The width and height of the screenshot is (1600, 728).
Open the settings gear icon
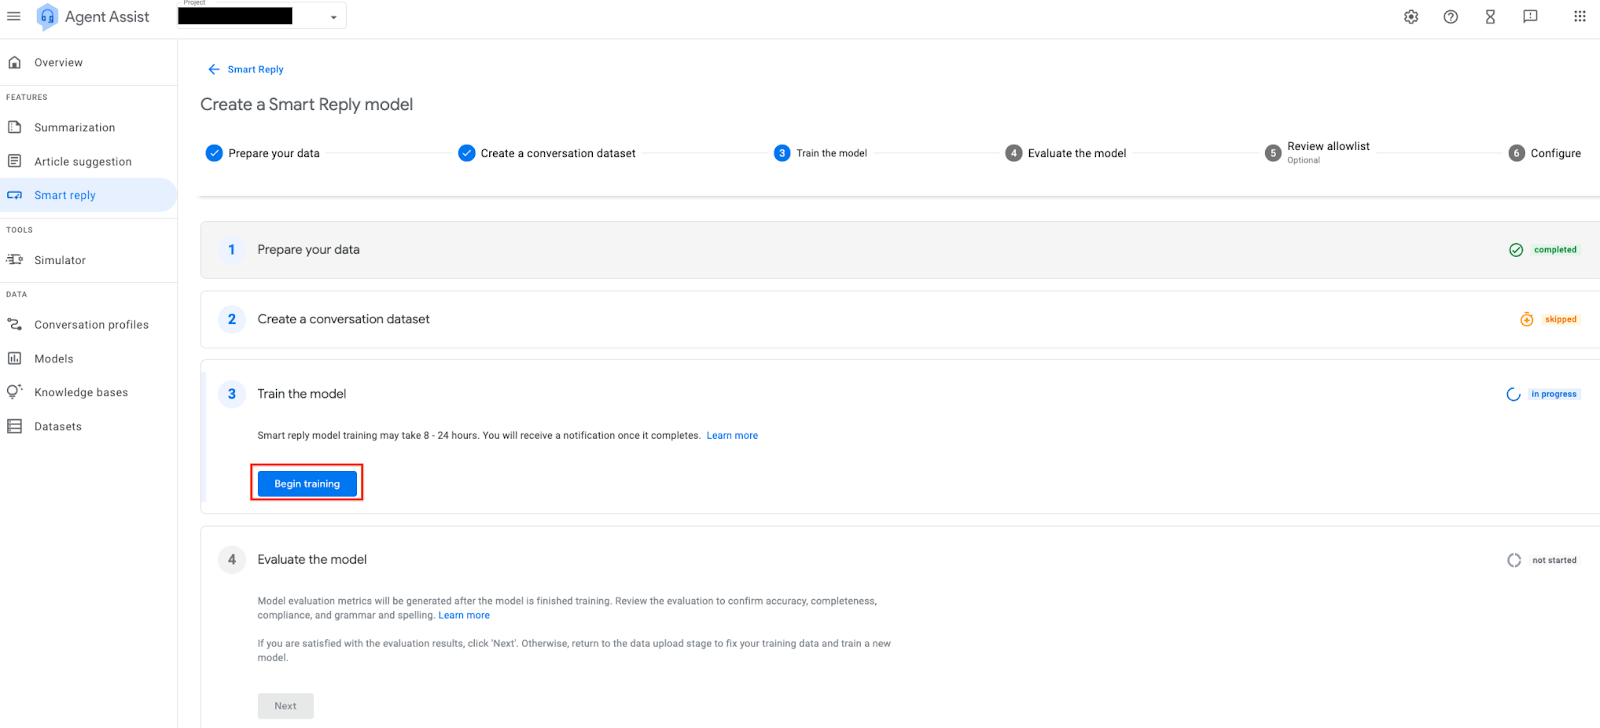click(x=1411, y=17)
